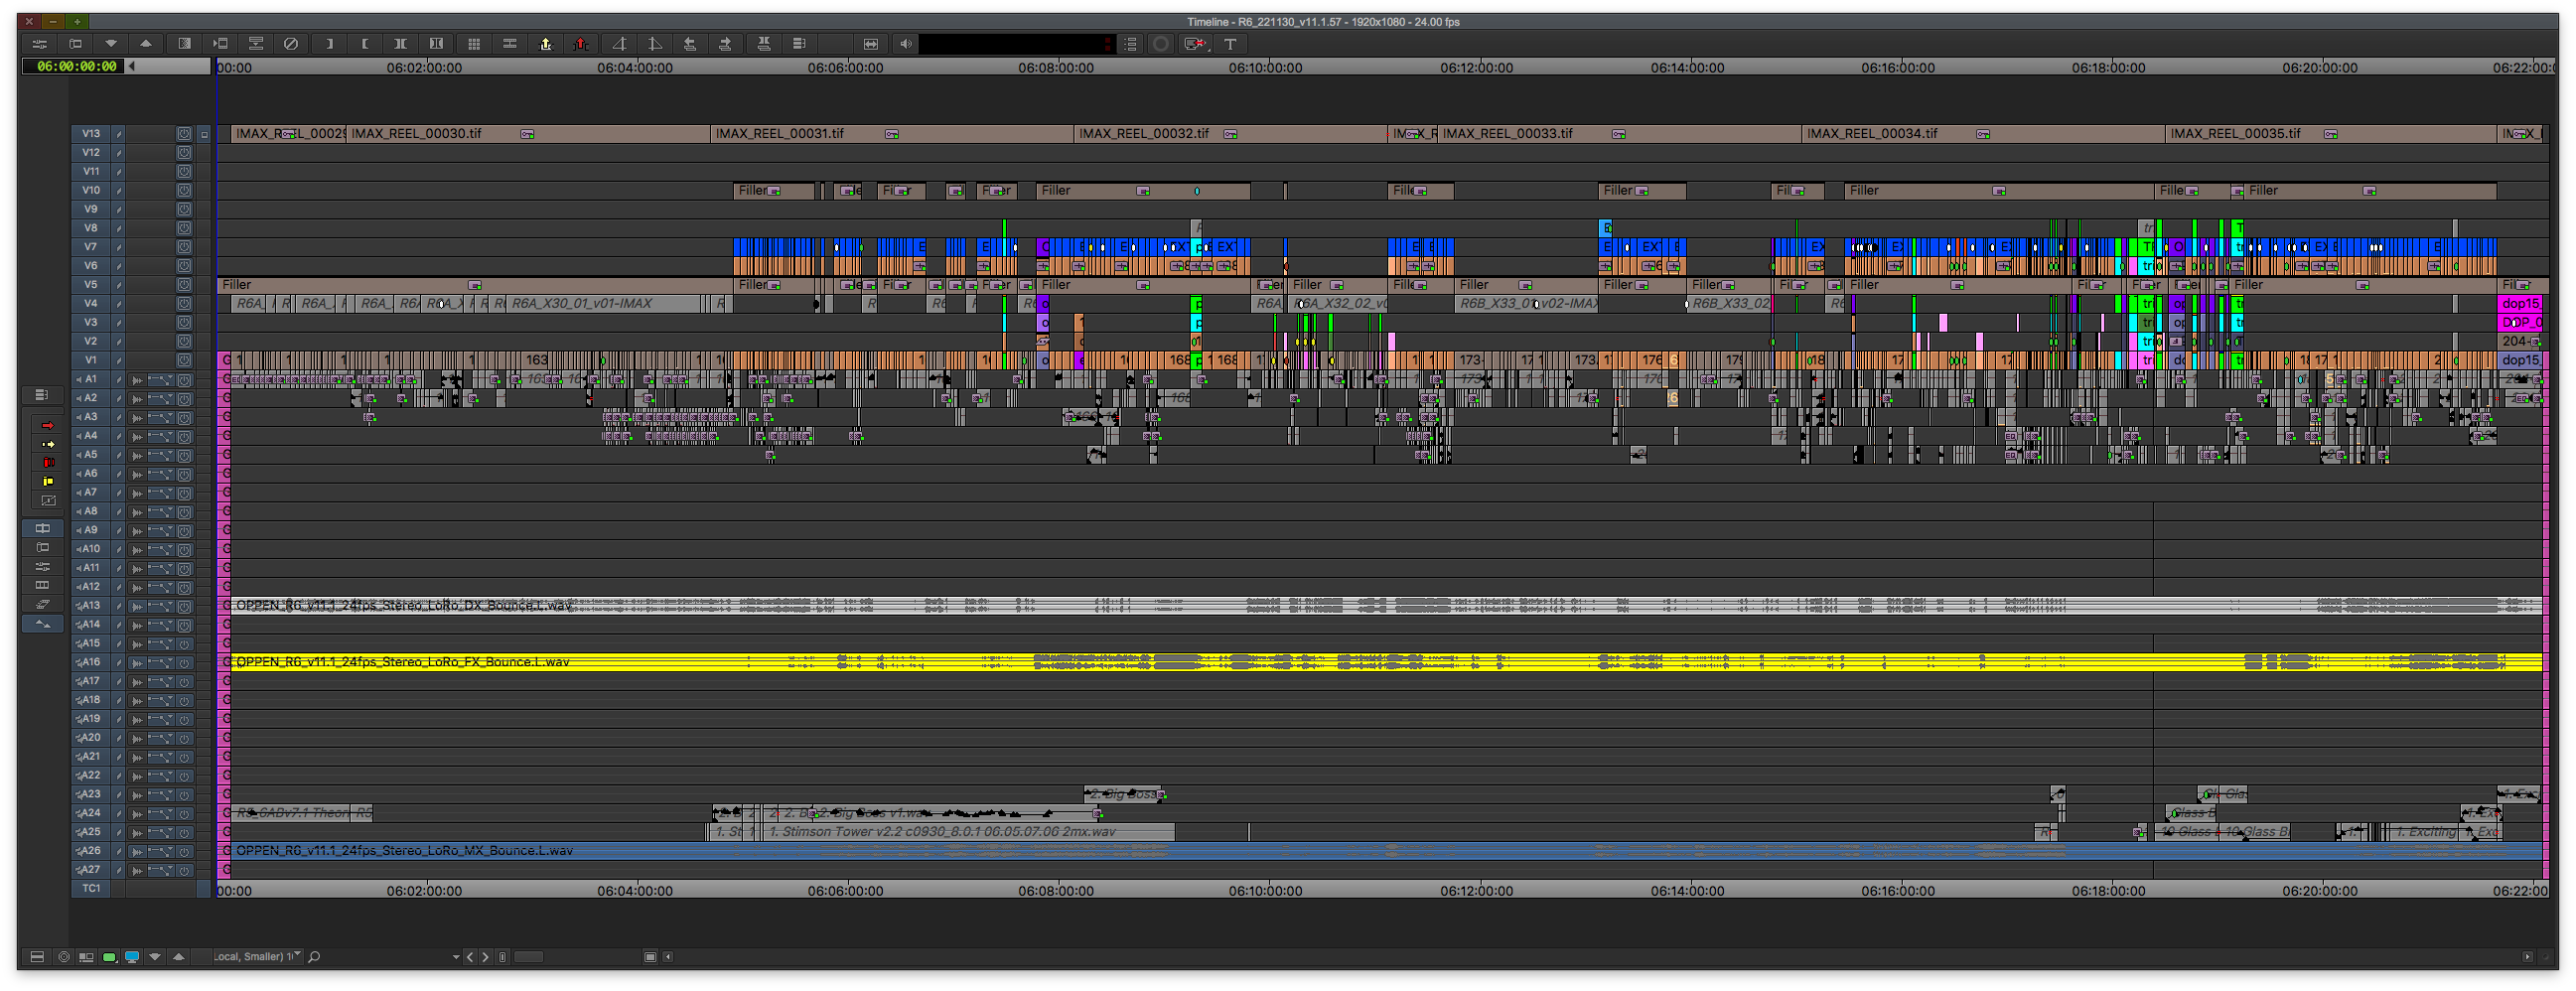This screenshot has height=991, width=2576.
Task: Click the grid icon in the toolbar
Action: 474,44
